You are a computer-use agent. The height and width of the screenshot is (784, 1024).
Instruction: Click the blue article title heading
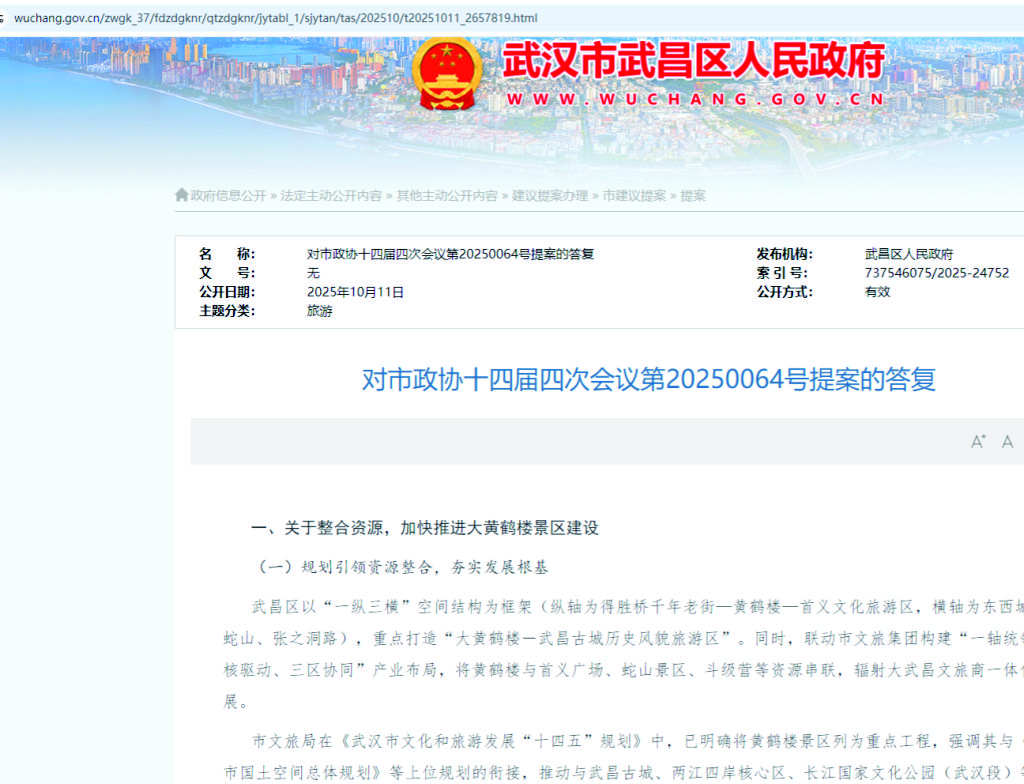tap(648, 380)
